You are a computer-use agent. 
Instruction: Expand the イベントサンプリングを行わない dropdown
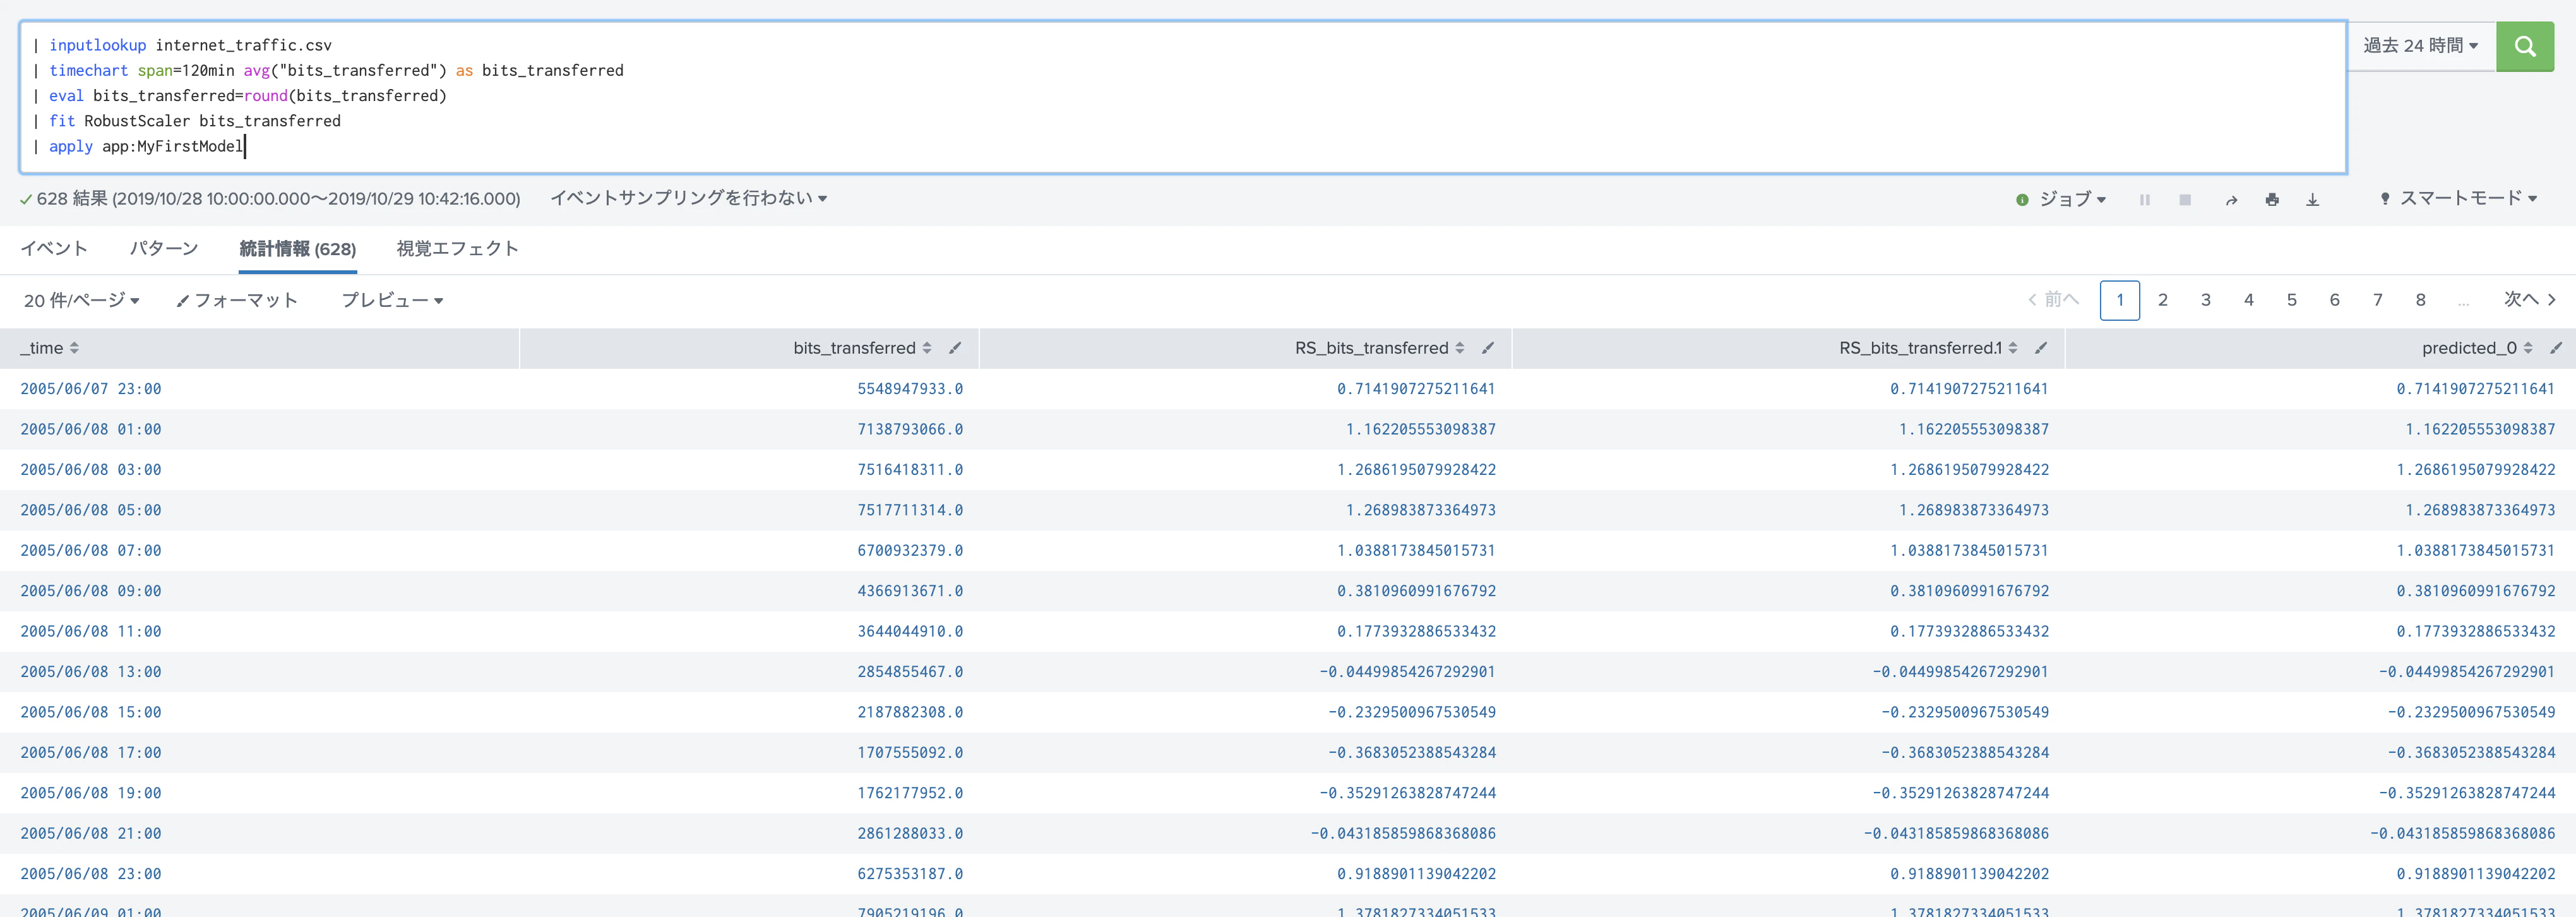[689, 198]
